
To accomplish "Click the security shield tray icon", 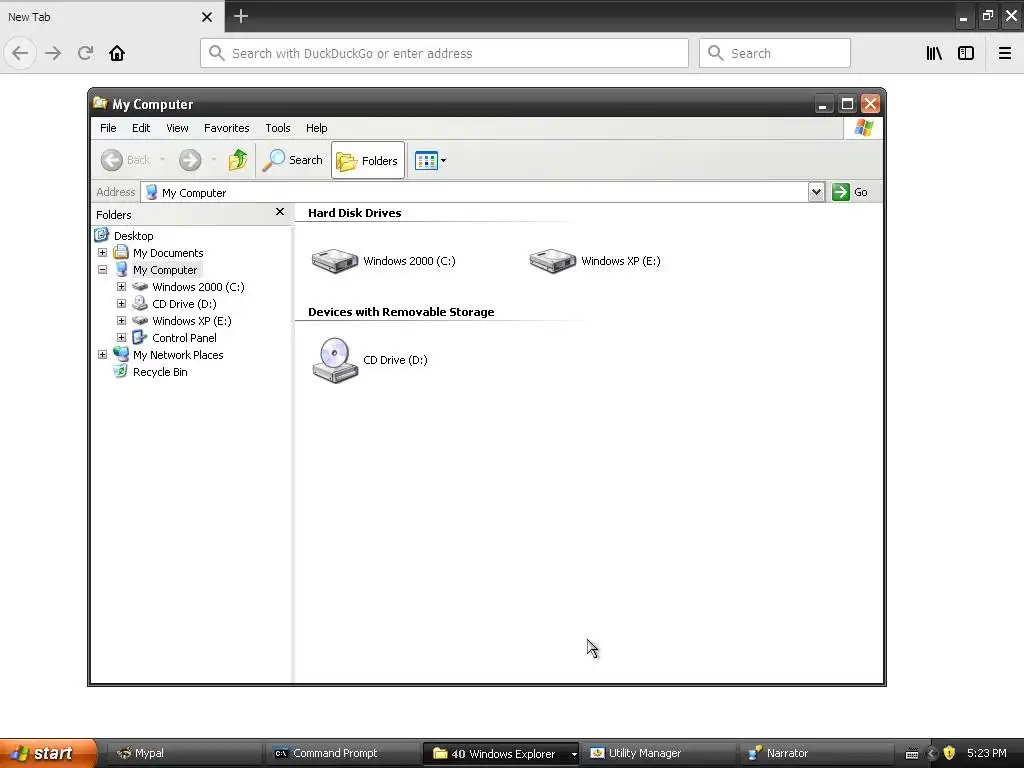I will (x=950, y=753).
